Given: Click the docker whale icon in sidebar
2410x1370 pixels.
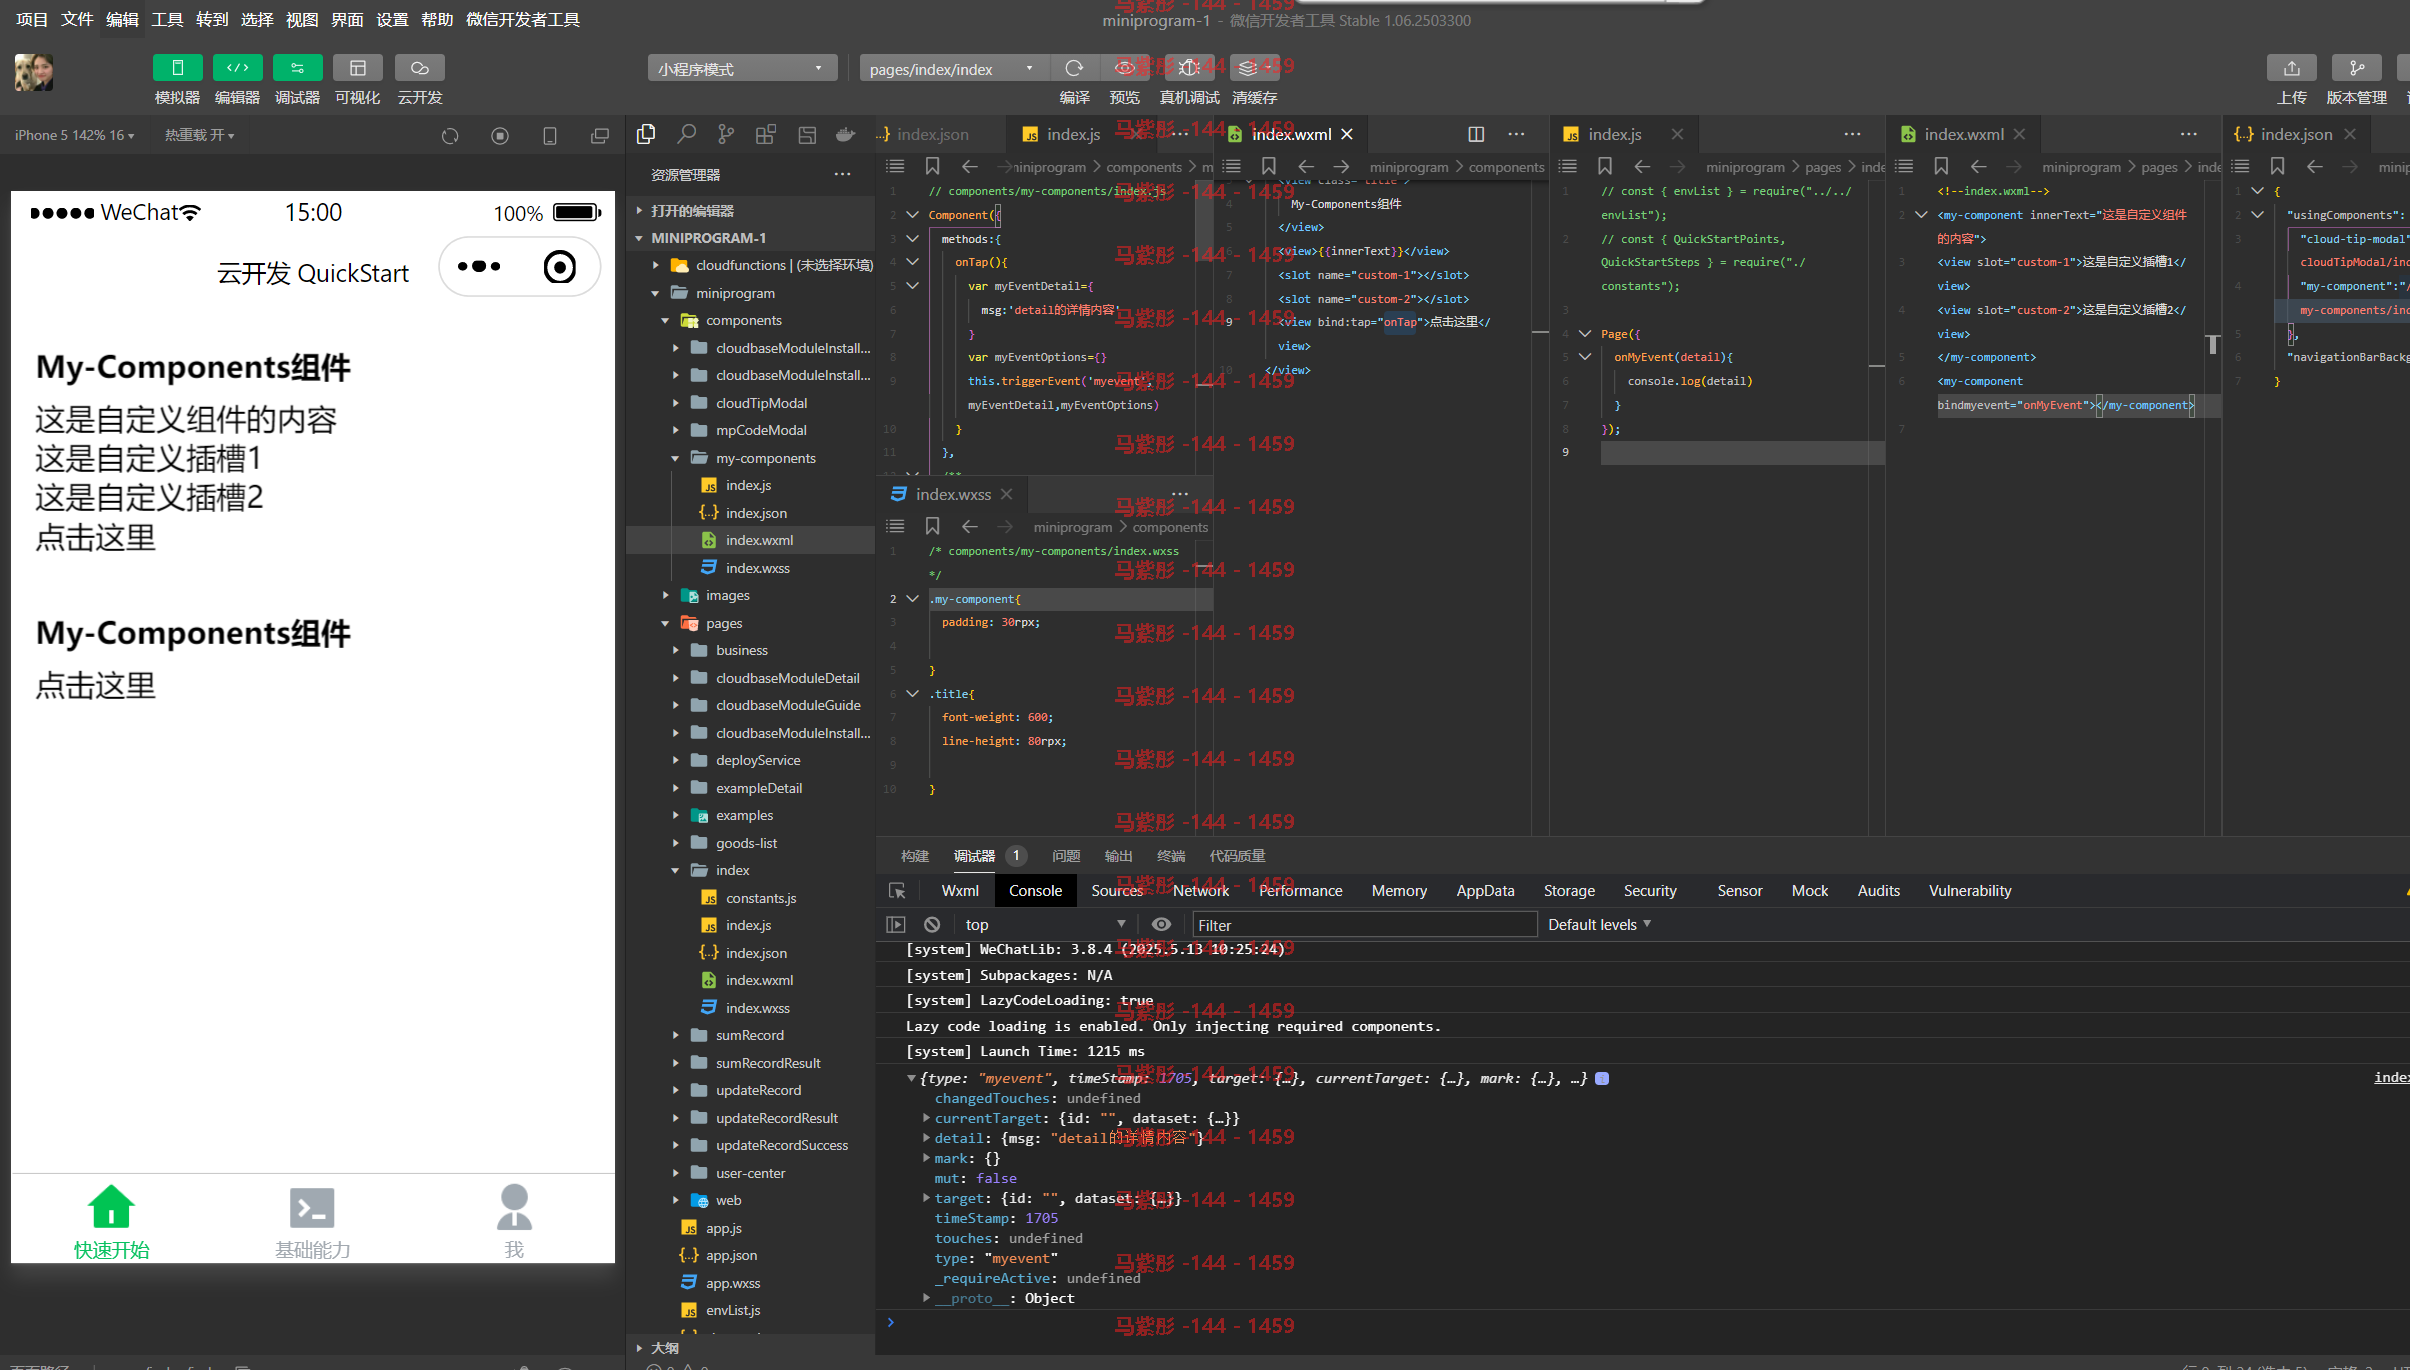Looking at the screenshot, I should point(846,134).
